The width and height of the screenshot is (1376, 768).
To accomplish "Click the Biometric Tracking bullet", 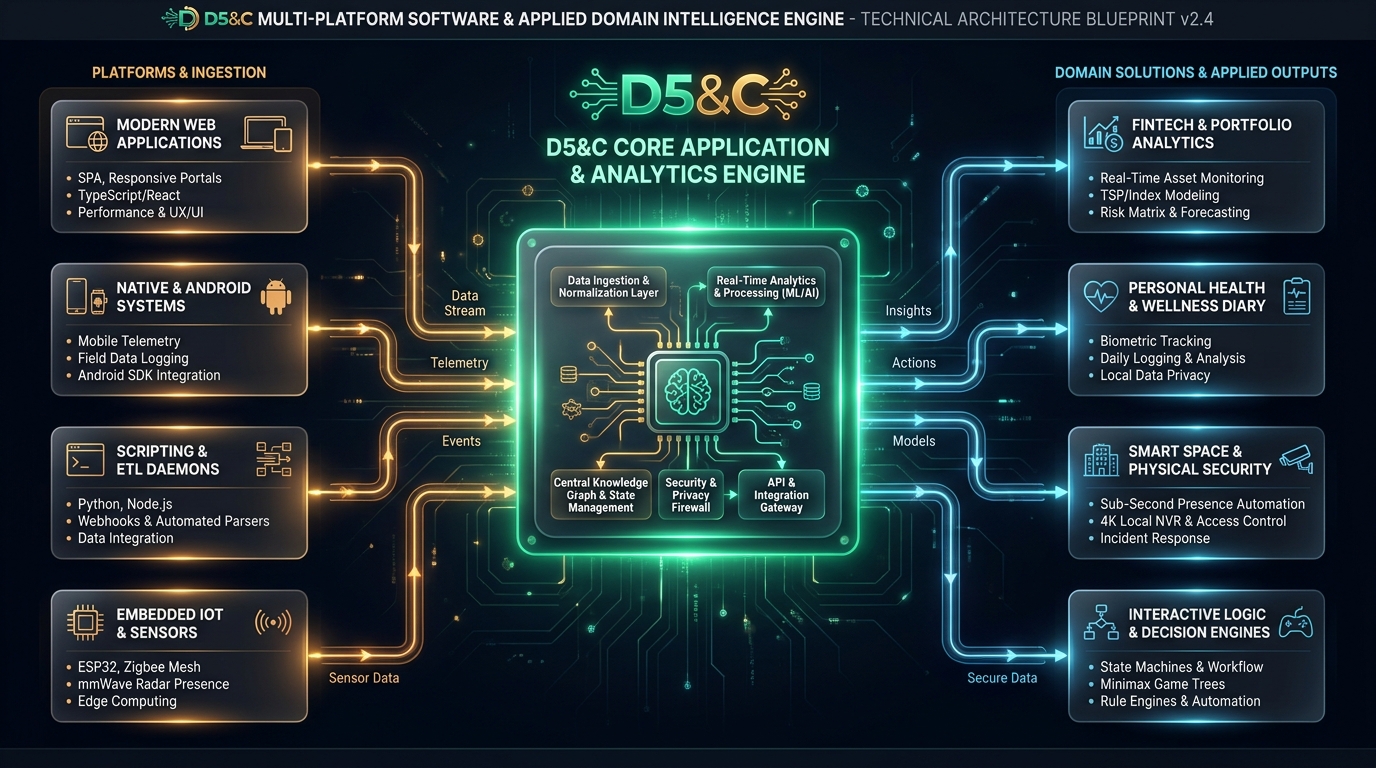I will 1155,341.
